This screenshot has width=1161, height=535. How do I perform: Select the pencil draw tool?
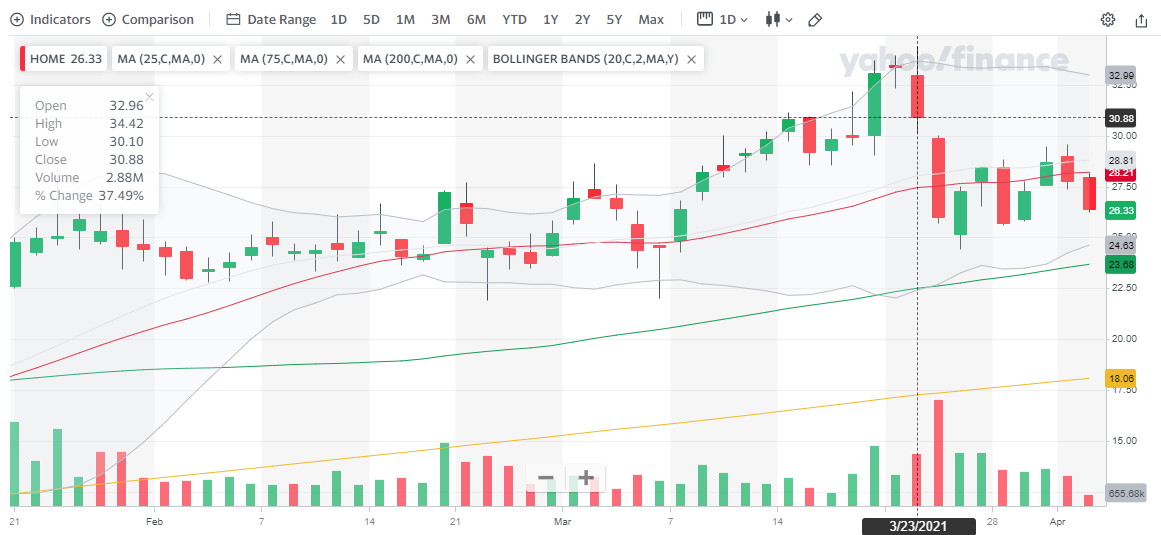pyautogui.click(x=815, y=19)
